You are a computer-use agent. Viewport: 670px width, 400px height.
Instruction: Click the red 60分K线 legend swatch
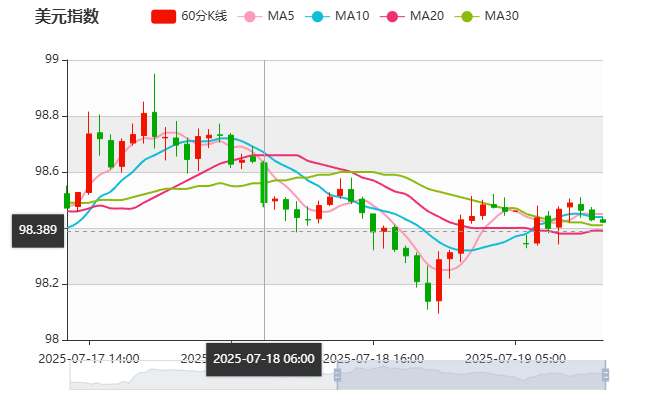[x=163, y=17]
